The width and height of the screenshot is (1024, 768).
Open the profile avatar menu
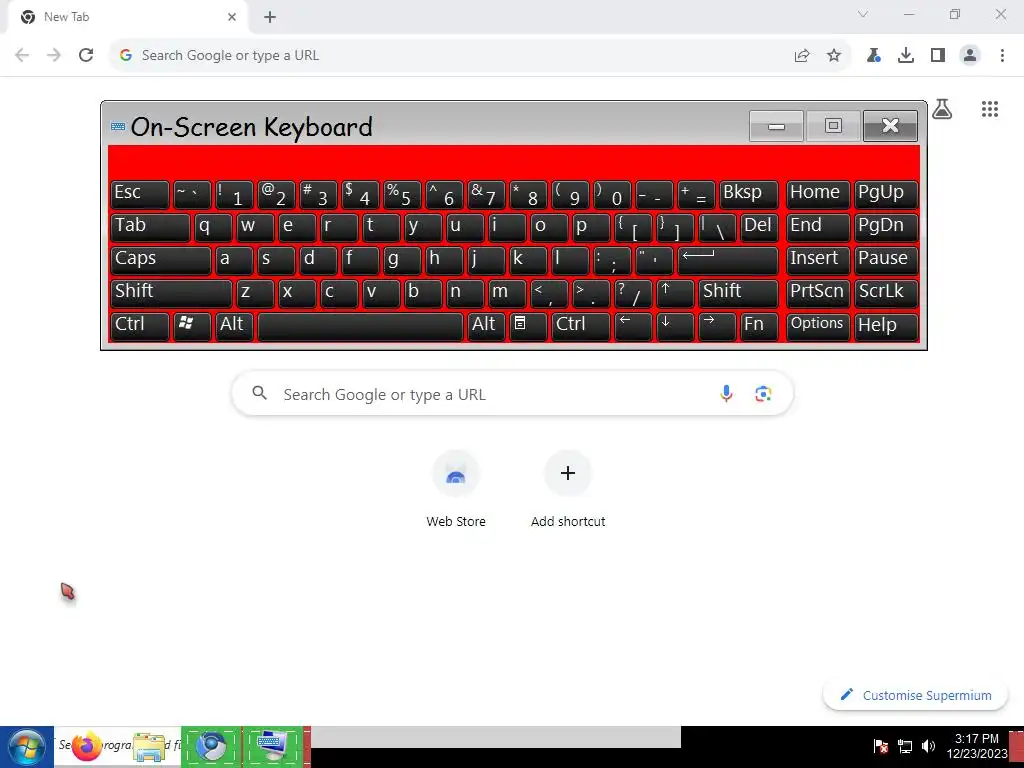[x=970, y=56]
